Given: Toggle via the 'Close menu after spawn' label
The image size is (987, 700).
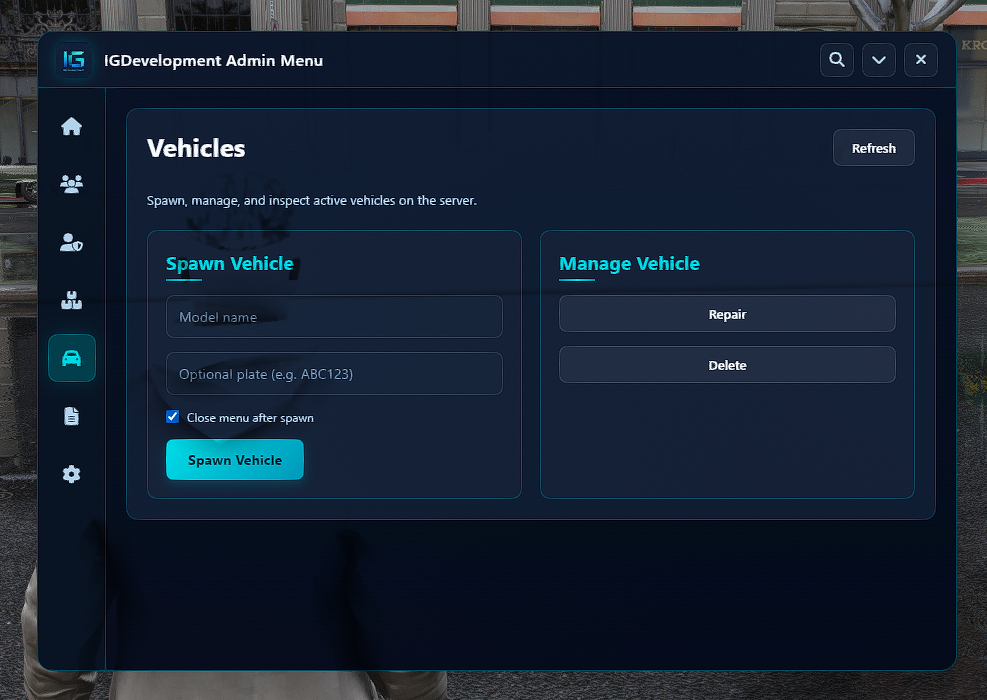Looking at the screenshot, I should click(250, 418).
